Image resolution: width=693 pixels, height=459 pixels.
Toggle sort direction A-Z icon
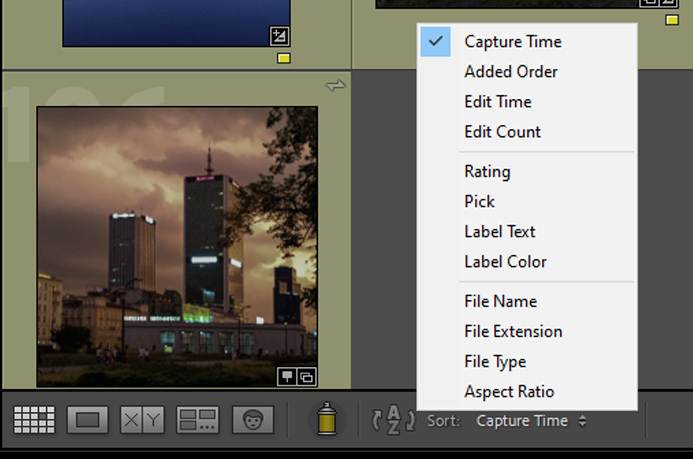(x=393, y=420)
